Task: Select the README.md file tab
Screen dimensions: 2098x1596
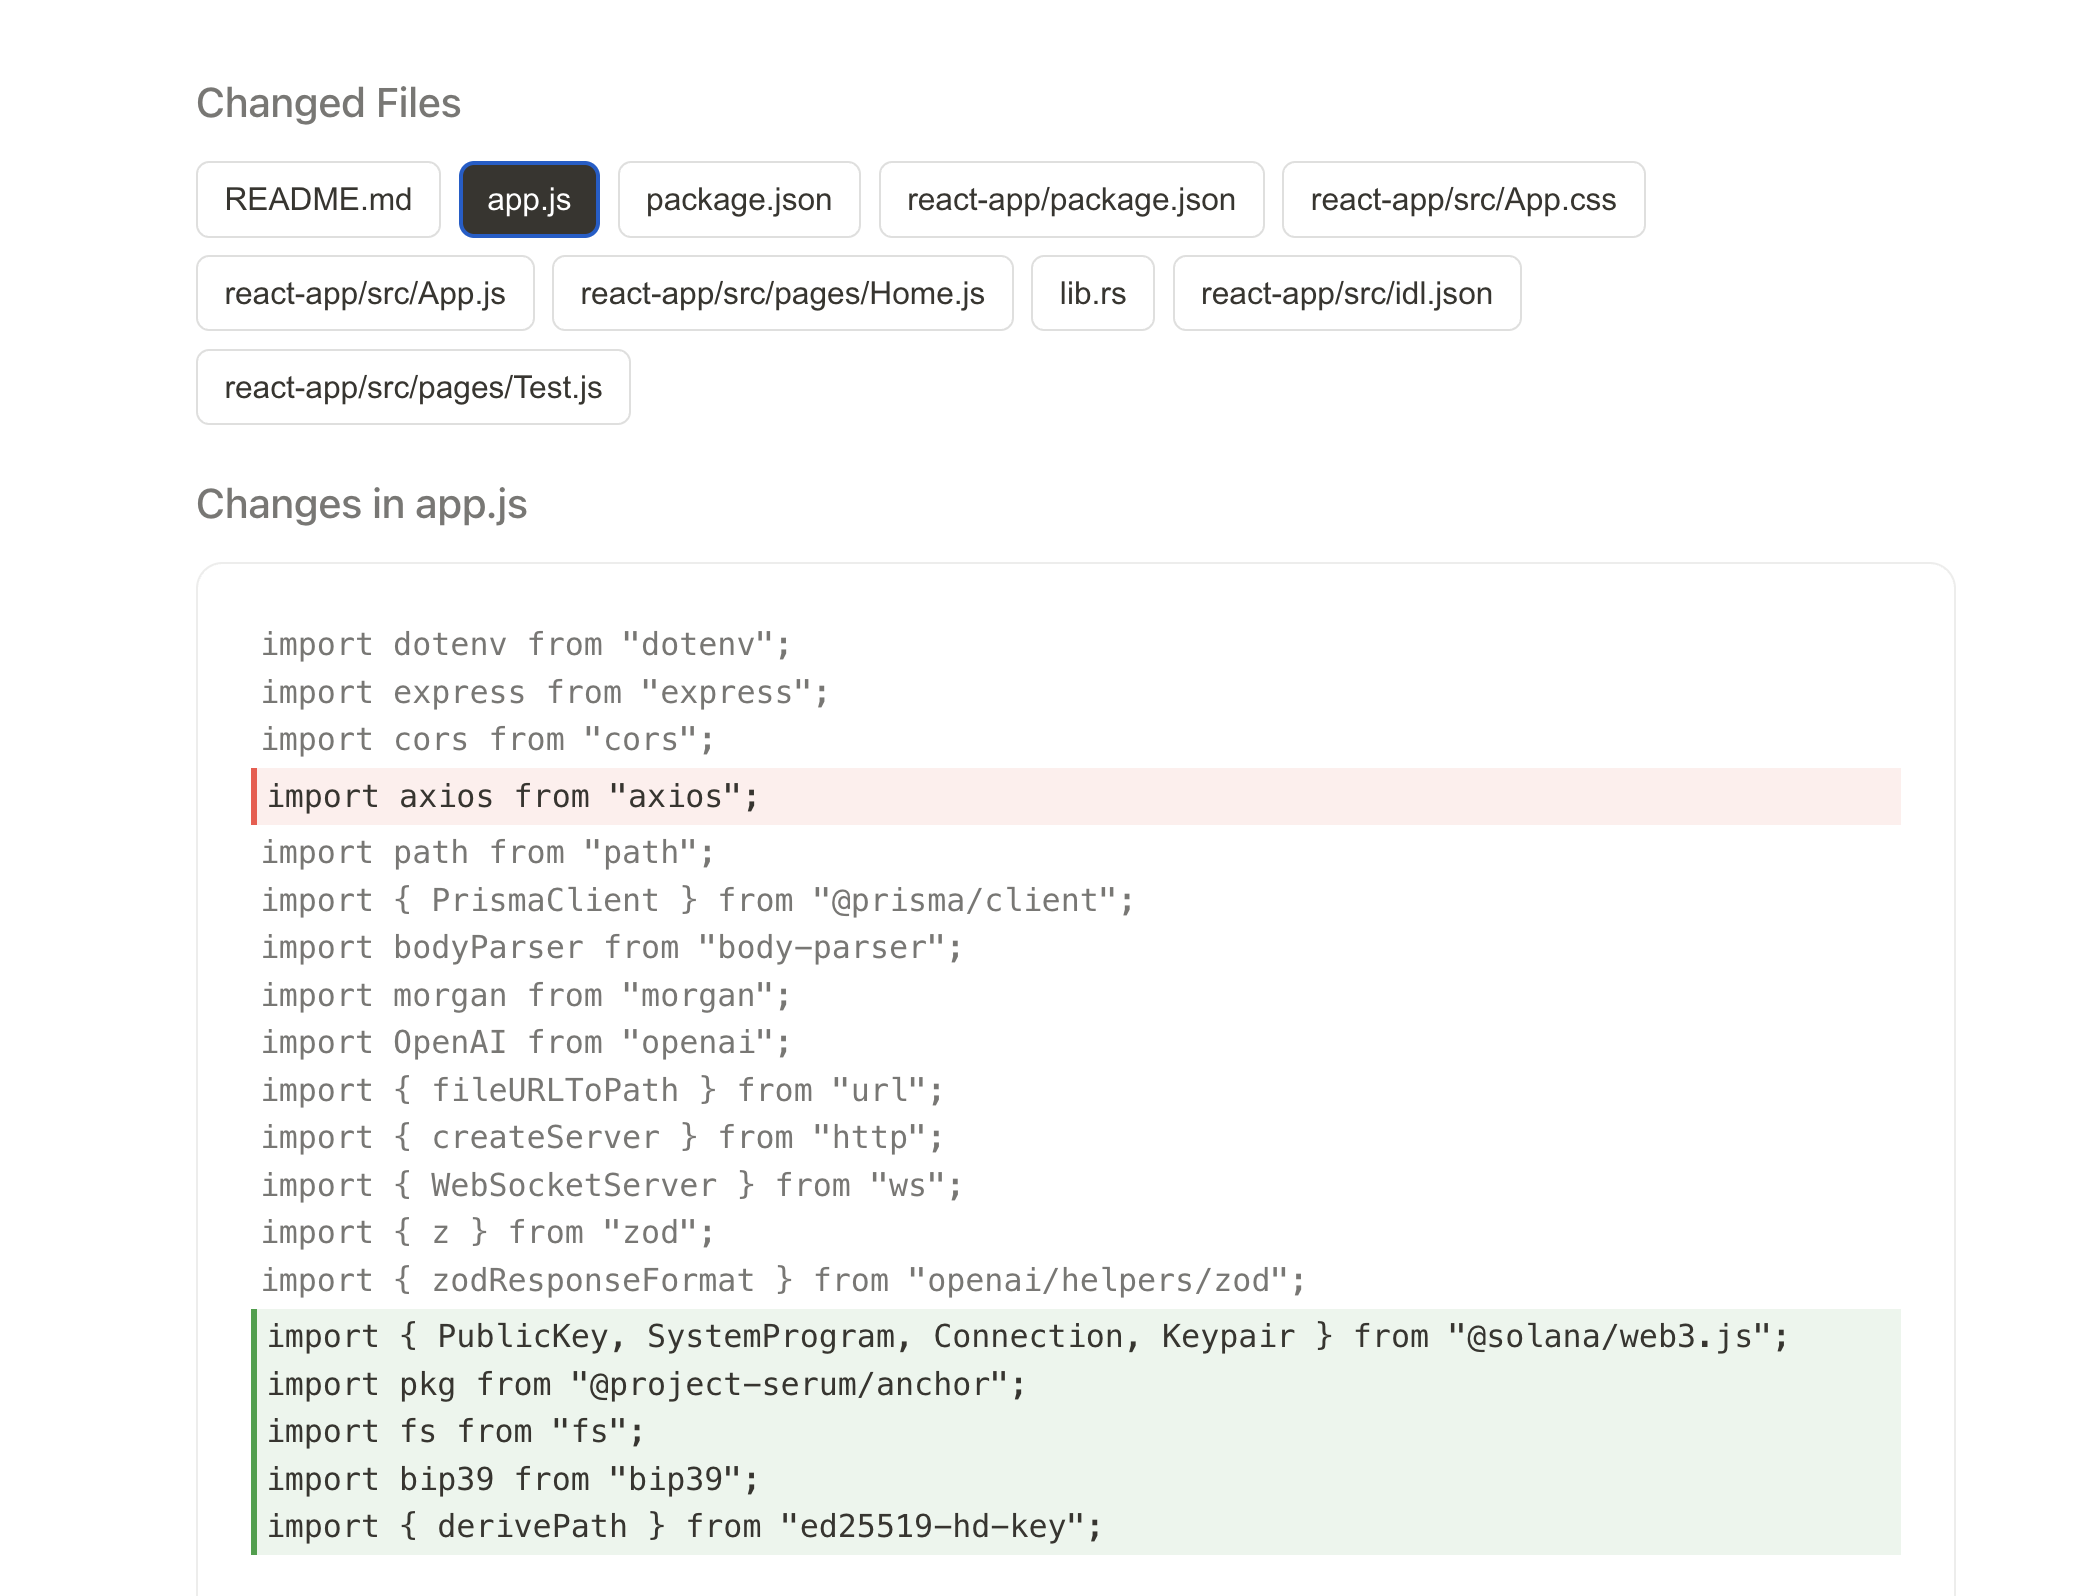Action: [x=318, y=199]
